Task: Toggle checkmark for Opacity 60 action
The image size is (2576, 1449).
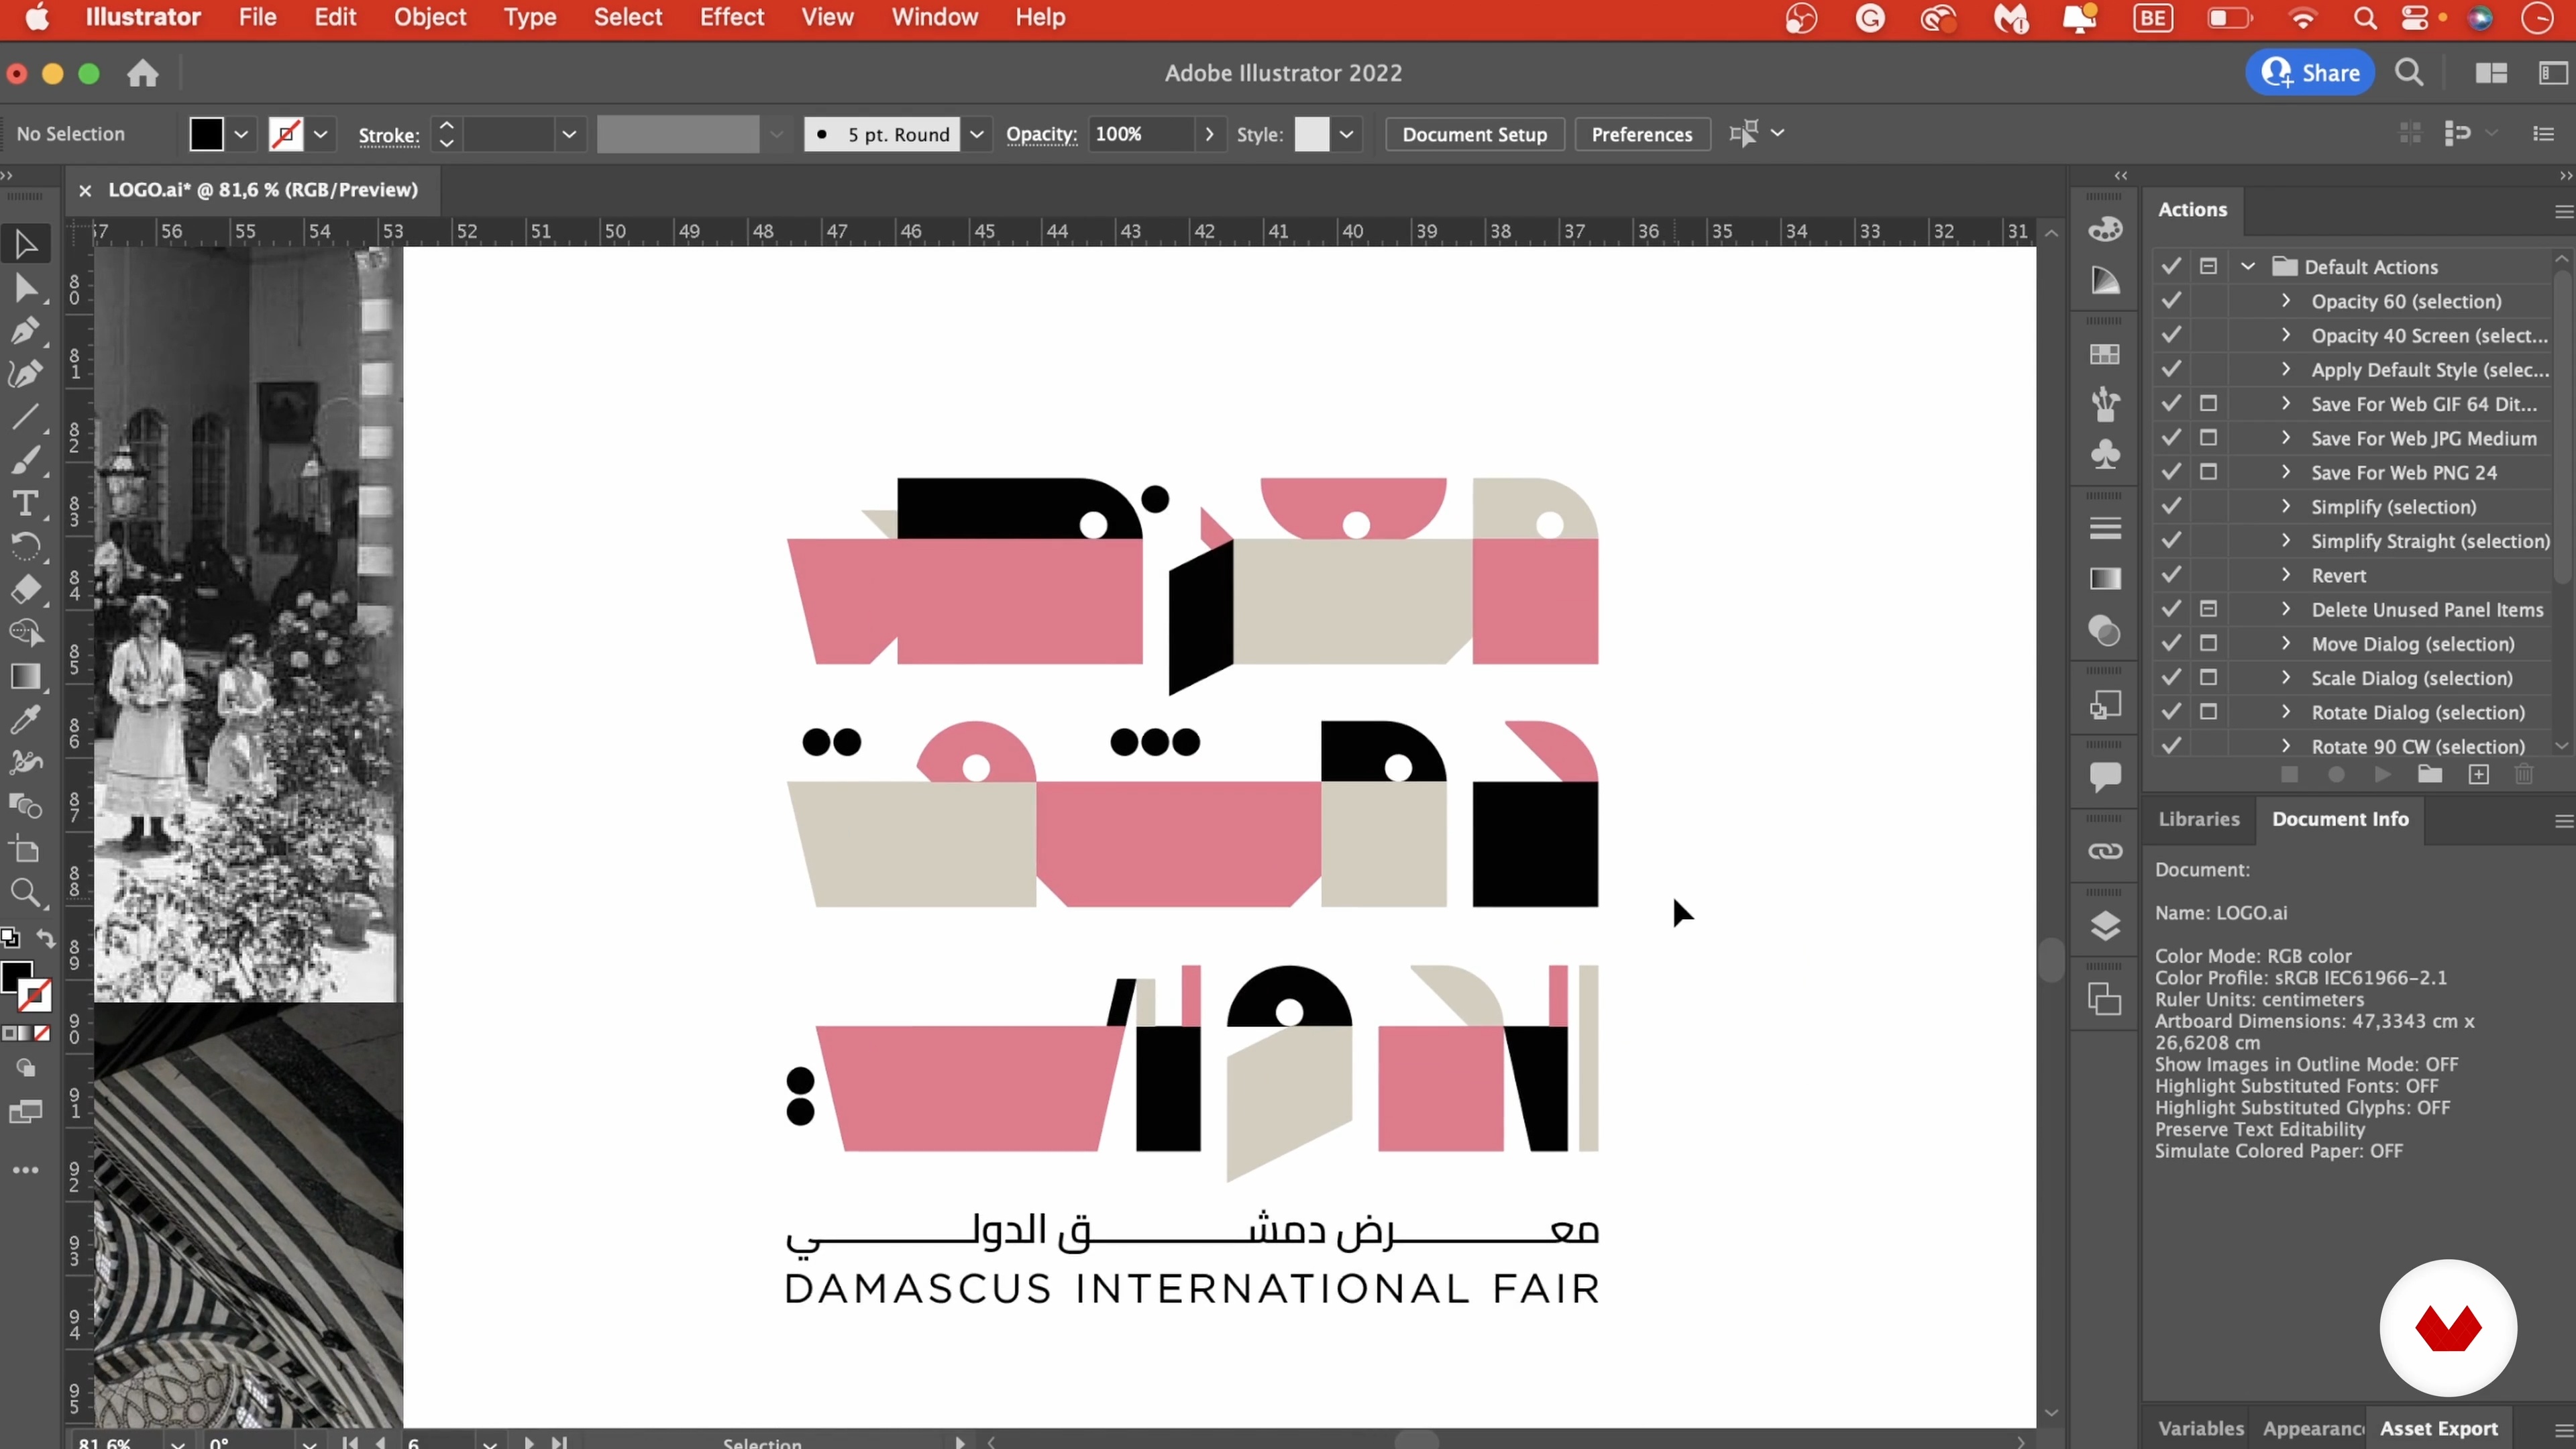Action: click(2171, 300)
